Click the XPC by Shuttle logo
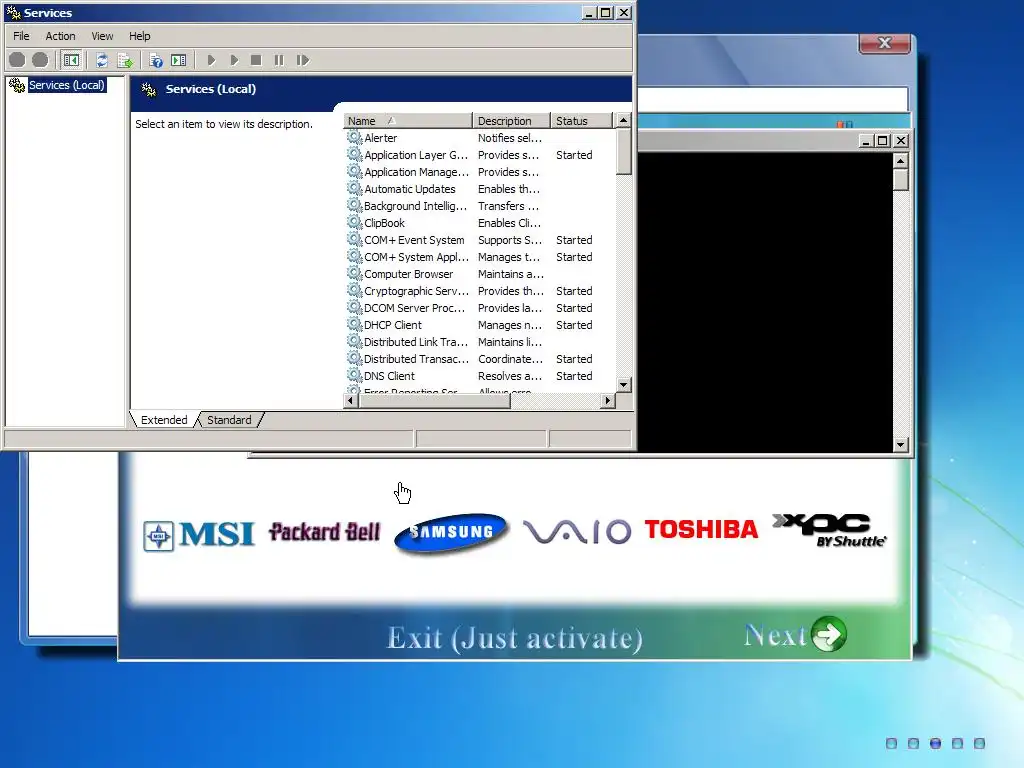Image resolution: width=1024 pixels, height=768 pixels. tap(830, 530)
